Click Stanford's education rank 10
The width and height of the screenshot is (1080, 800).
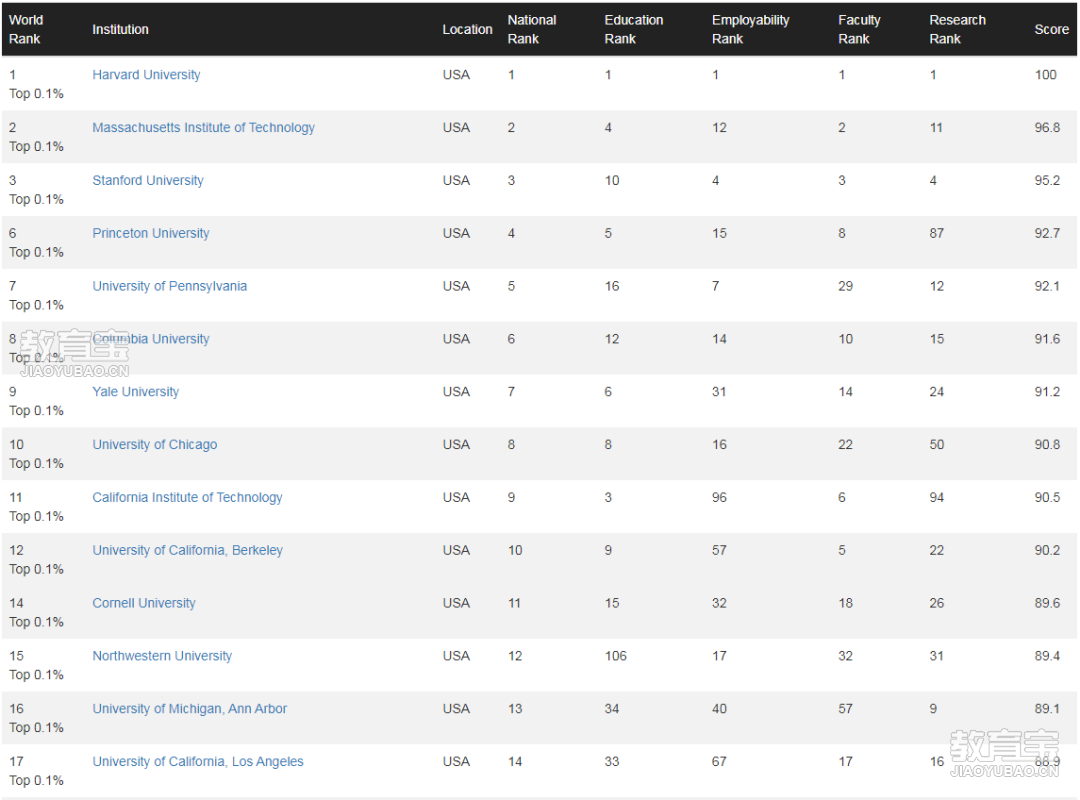point(612,181)
